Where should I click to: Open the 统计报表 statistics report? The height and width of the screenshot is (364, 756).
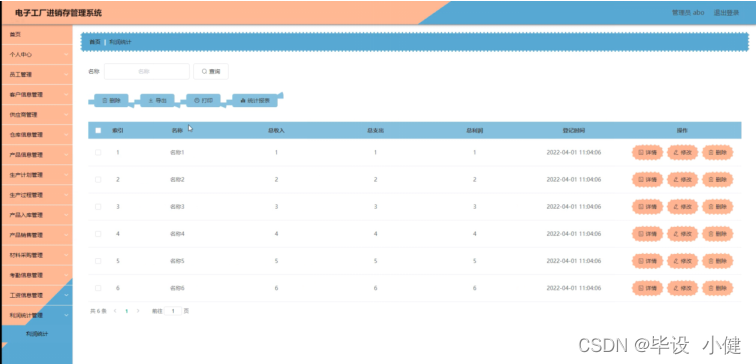pos(255,100)
